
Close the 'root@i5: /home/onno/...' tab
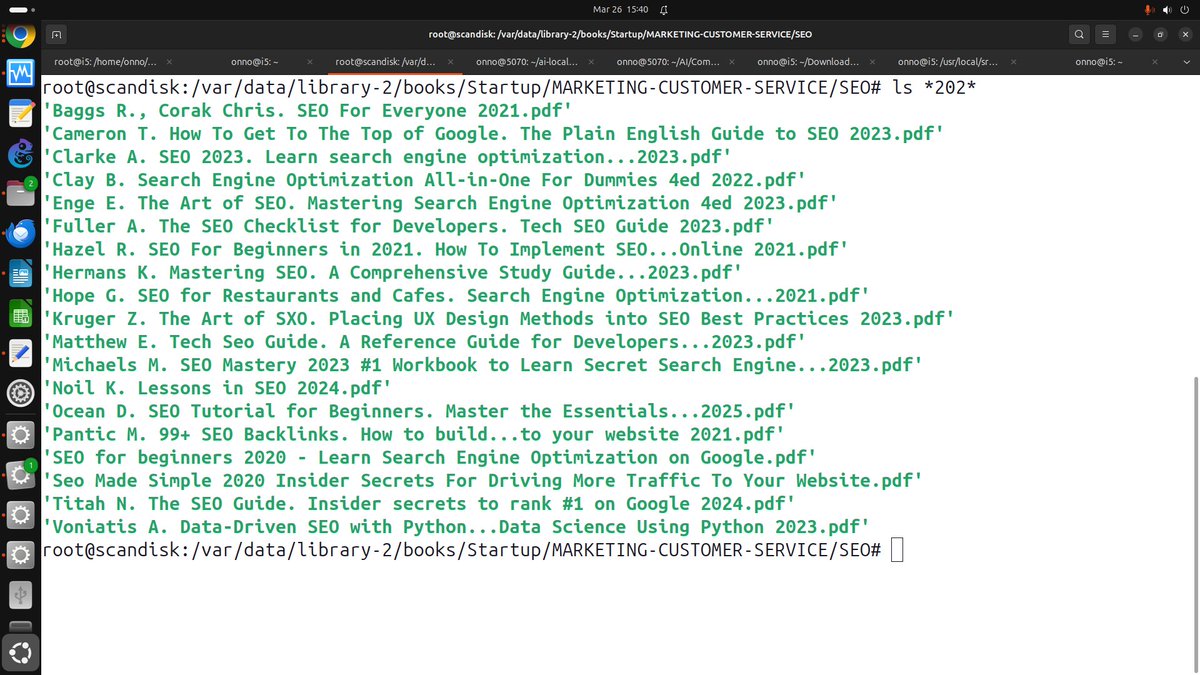tap(169, 61)
